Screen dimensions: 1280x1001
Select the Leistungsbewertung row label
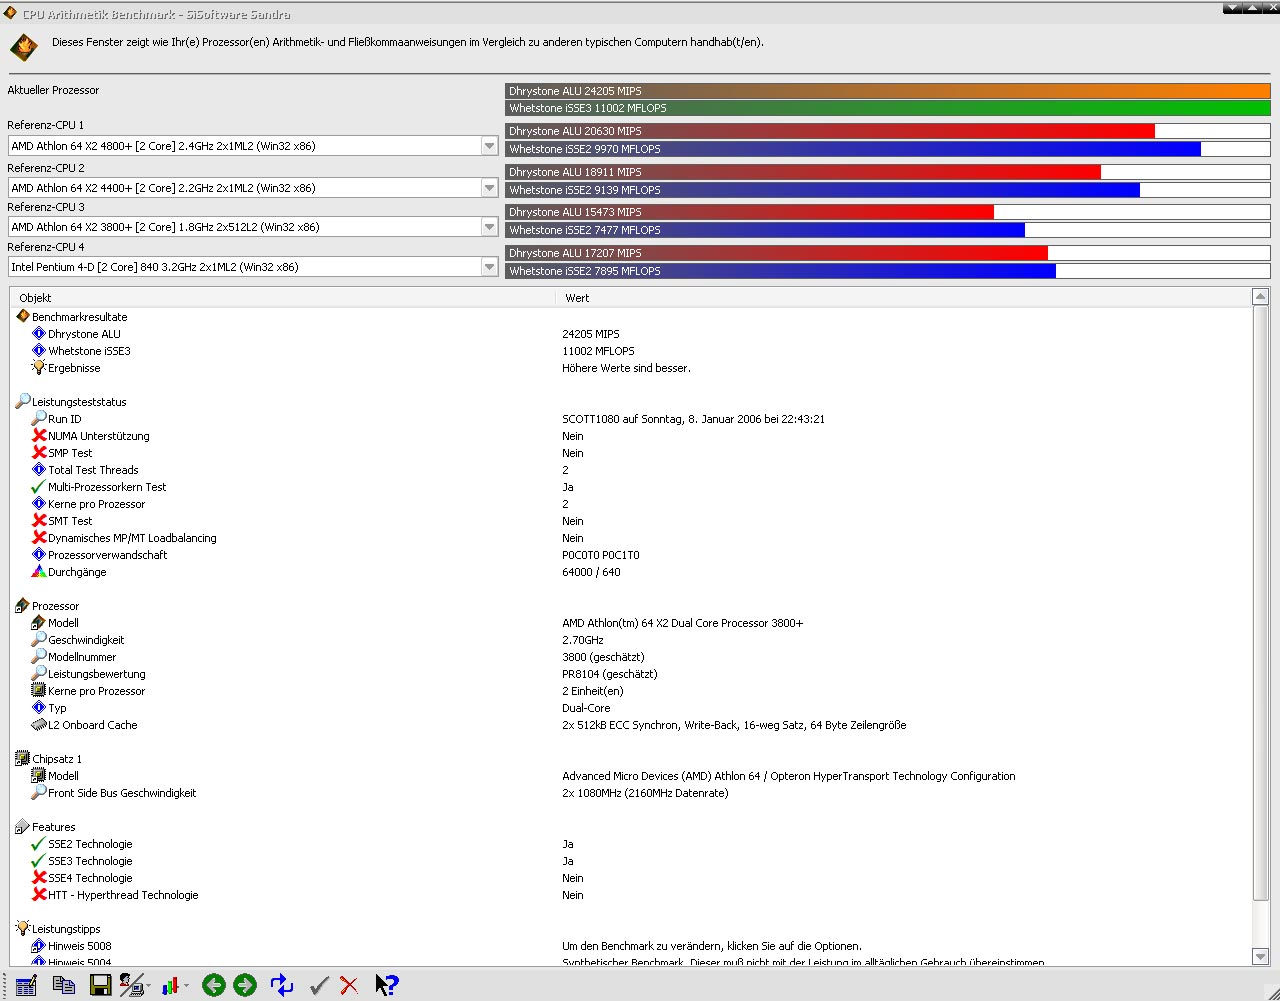tap(97, 674)
